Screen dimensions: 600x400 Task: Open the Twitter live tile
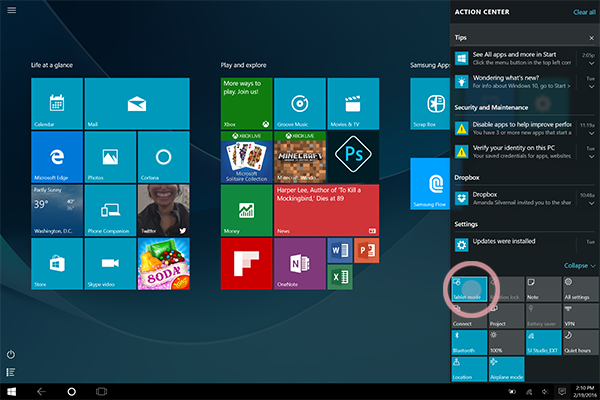pos(163,210)
